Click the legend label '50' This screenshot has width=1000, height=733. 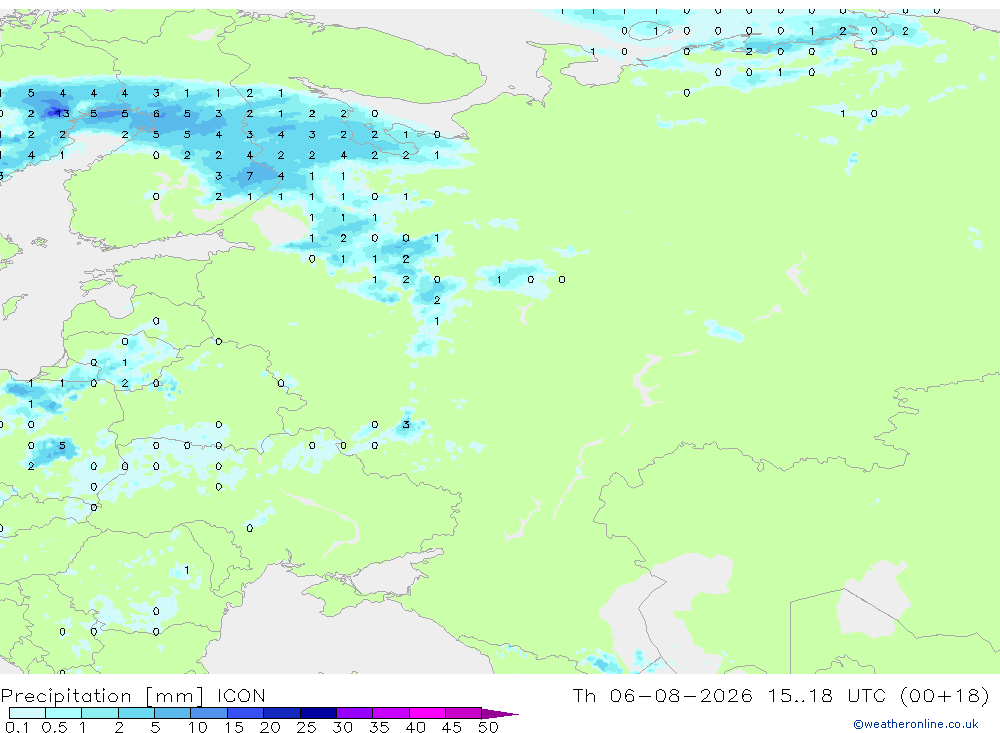click(x=488, y=727)
